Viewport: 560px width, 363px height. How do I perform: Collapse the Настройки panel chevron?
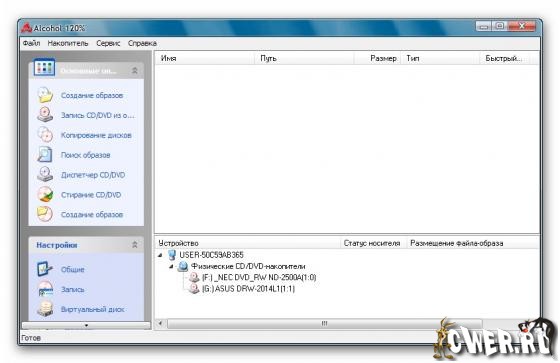pos(135,245)
